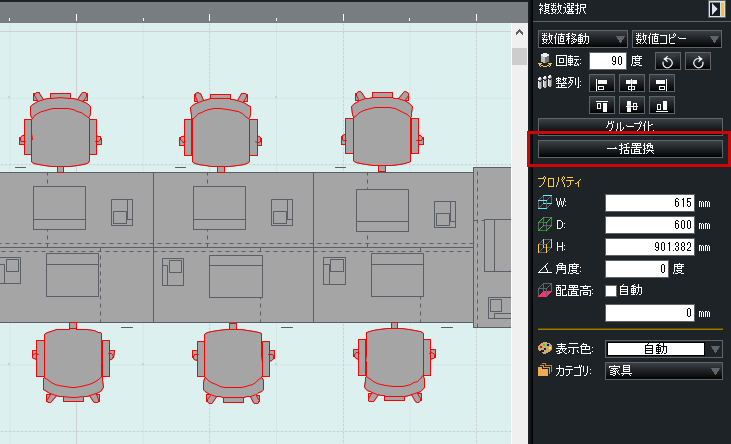The height and width of the screenshot is (444, 731).
Task: Align selected objects to top edge
Action: [x=602, y=106]
